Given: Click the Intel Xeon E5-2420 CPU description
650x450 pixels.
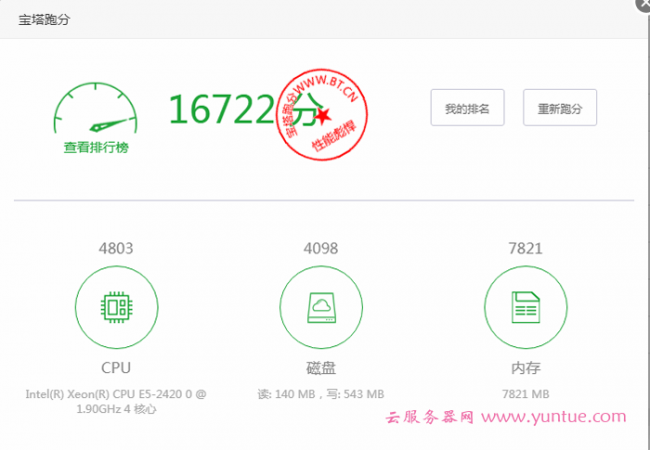Looking at the screenshot, I should click(116, 401).
